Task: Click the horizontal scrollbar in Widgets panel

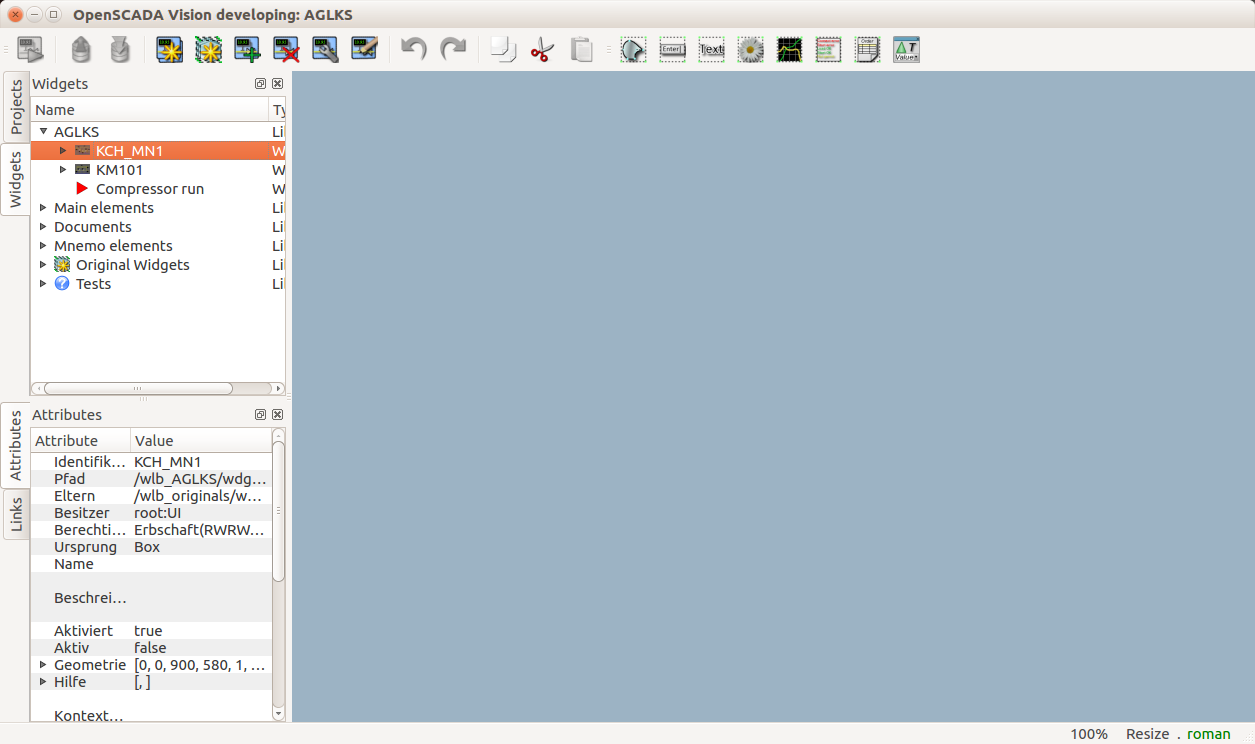Action: click(138, 388)
